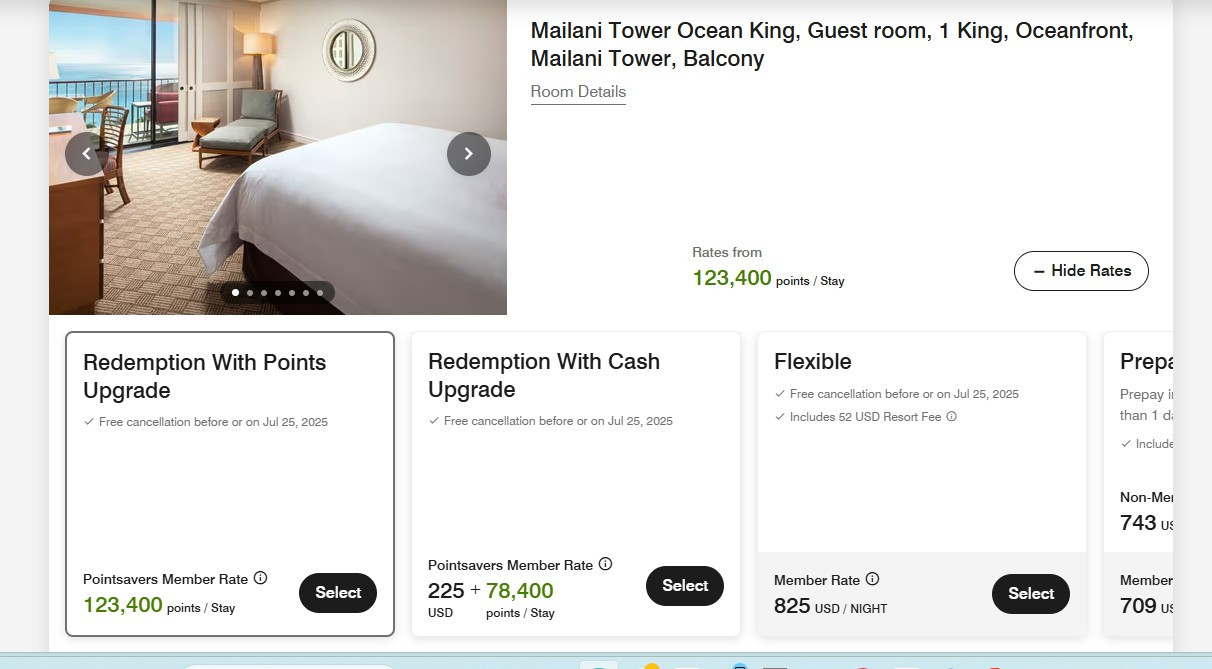Select the Flexible 825 USD rate
Screen dimensions: 1212x669
click(x=1031, y=594)
